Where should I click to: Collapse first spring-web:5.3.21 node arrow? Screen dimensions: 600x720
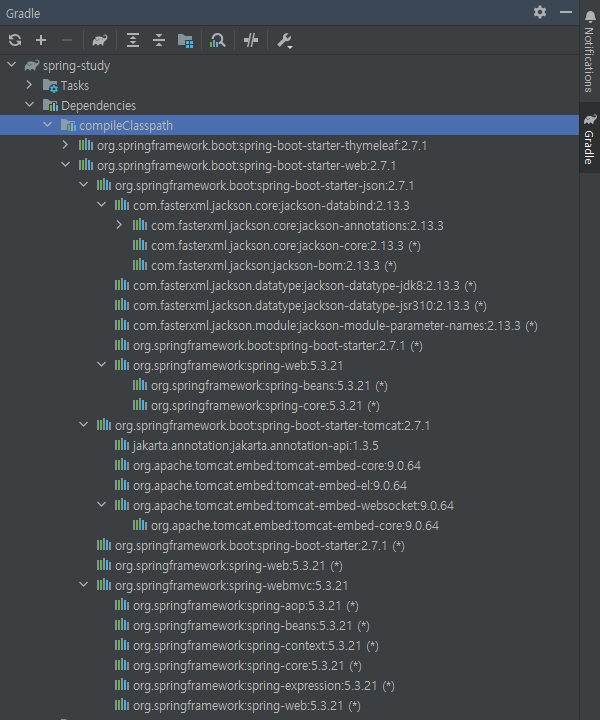[x=101, y=365]
